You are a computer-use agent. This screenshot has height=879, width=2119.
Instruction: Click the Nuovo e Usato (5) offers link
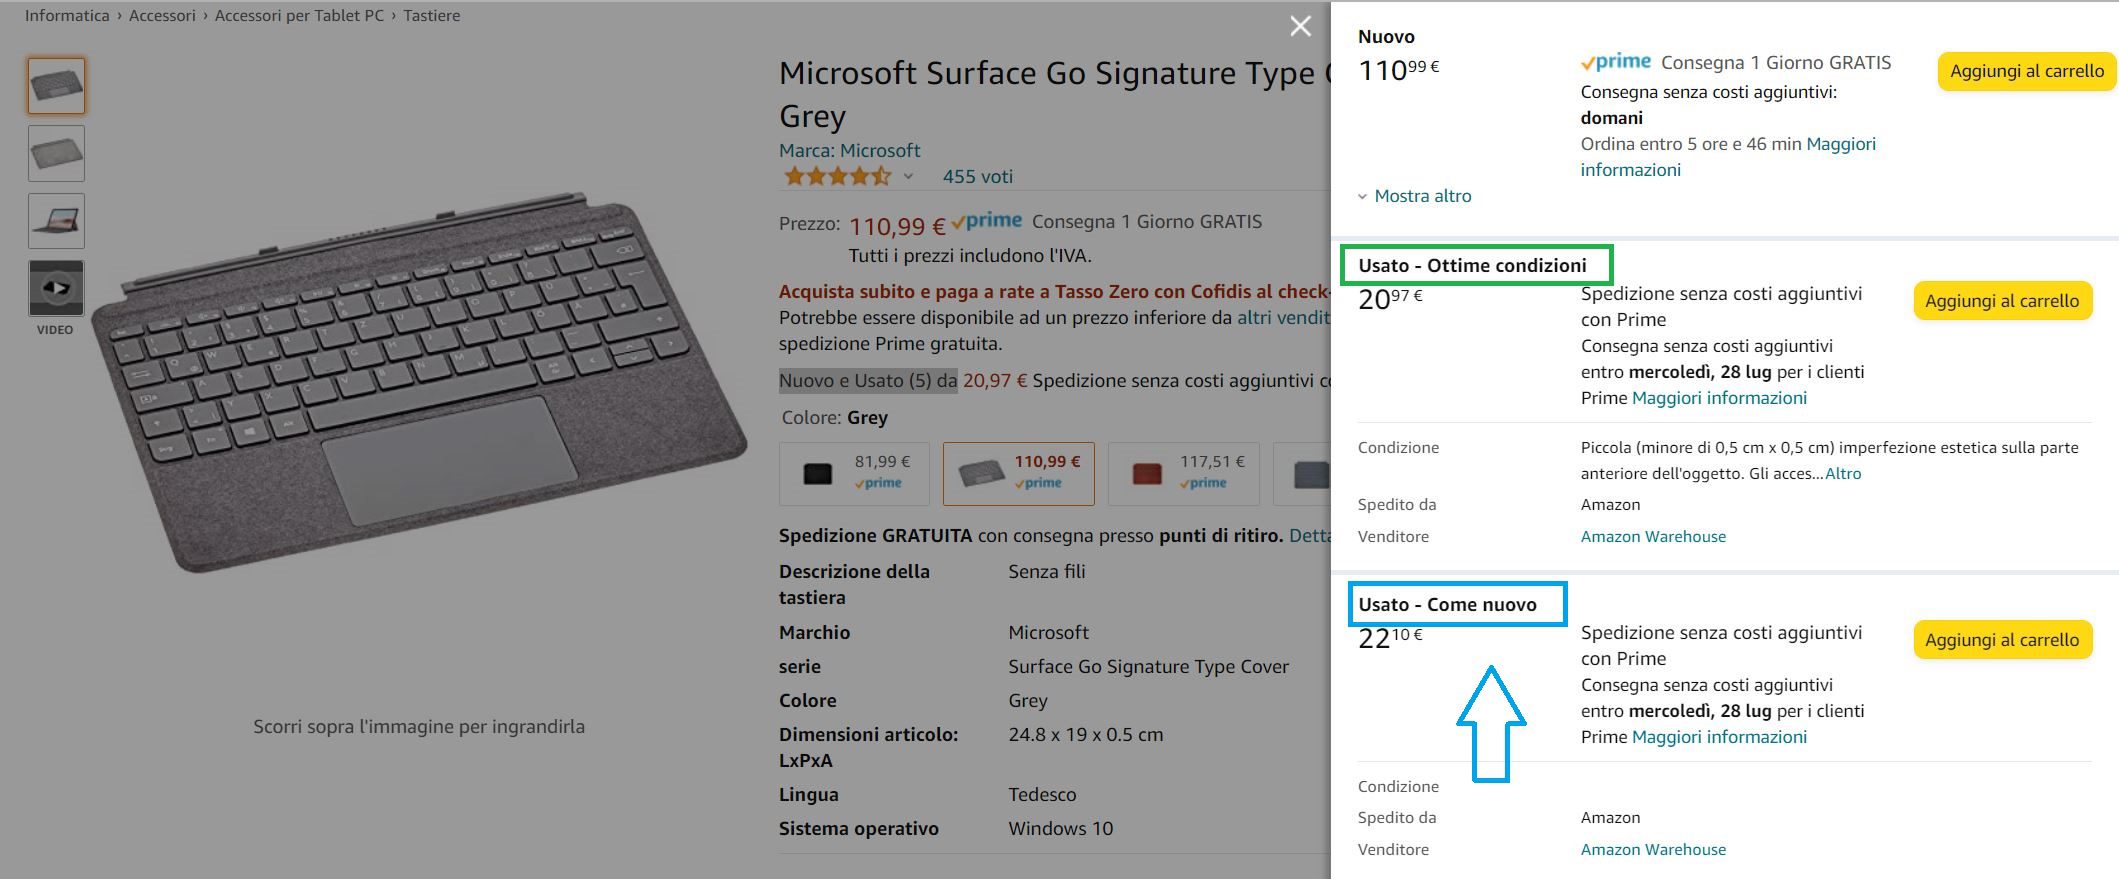pos(867,381)
